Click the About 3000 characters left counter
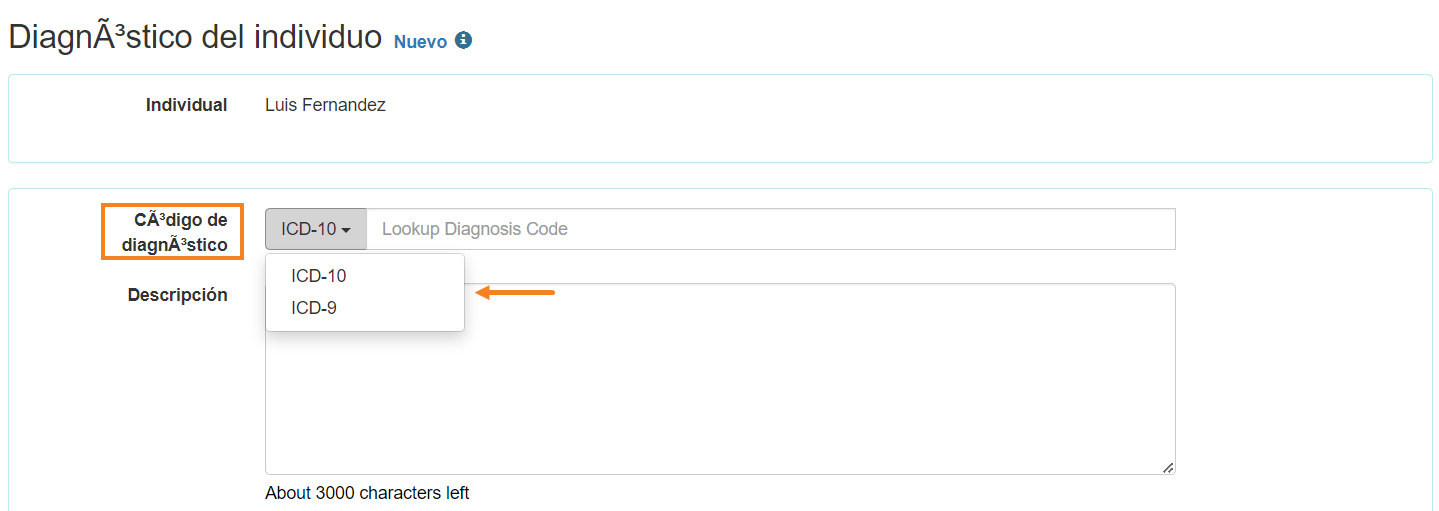The width and height of the screenshot is (1439, 511). click(367, 493)
